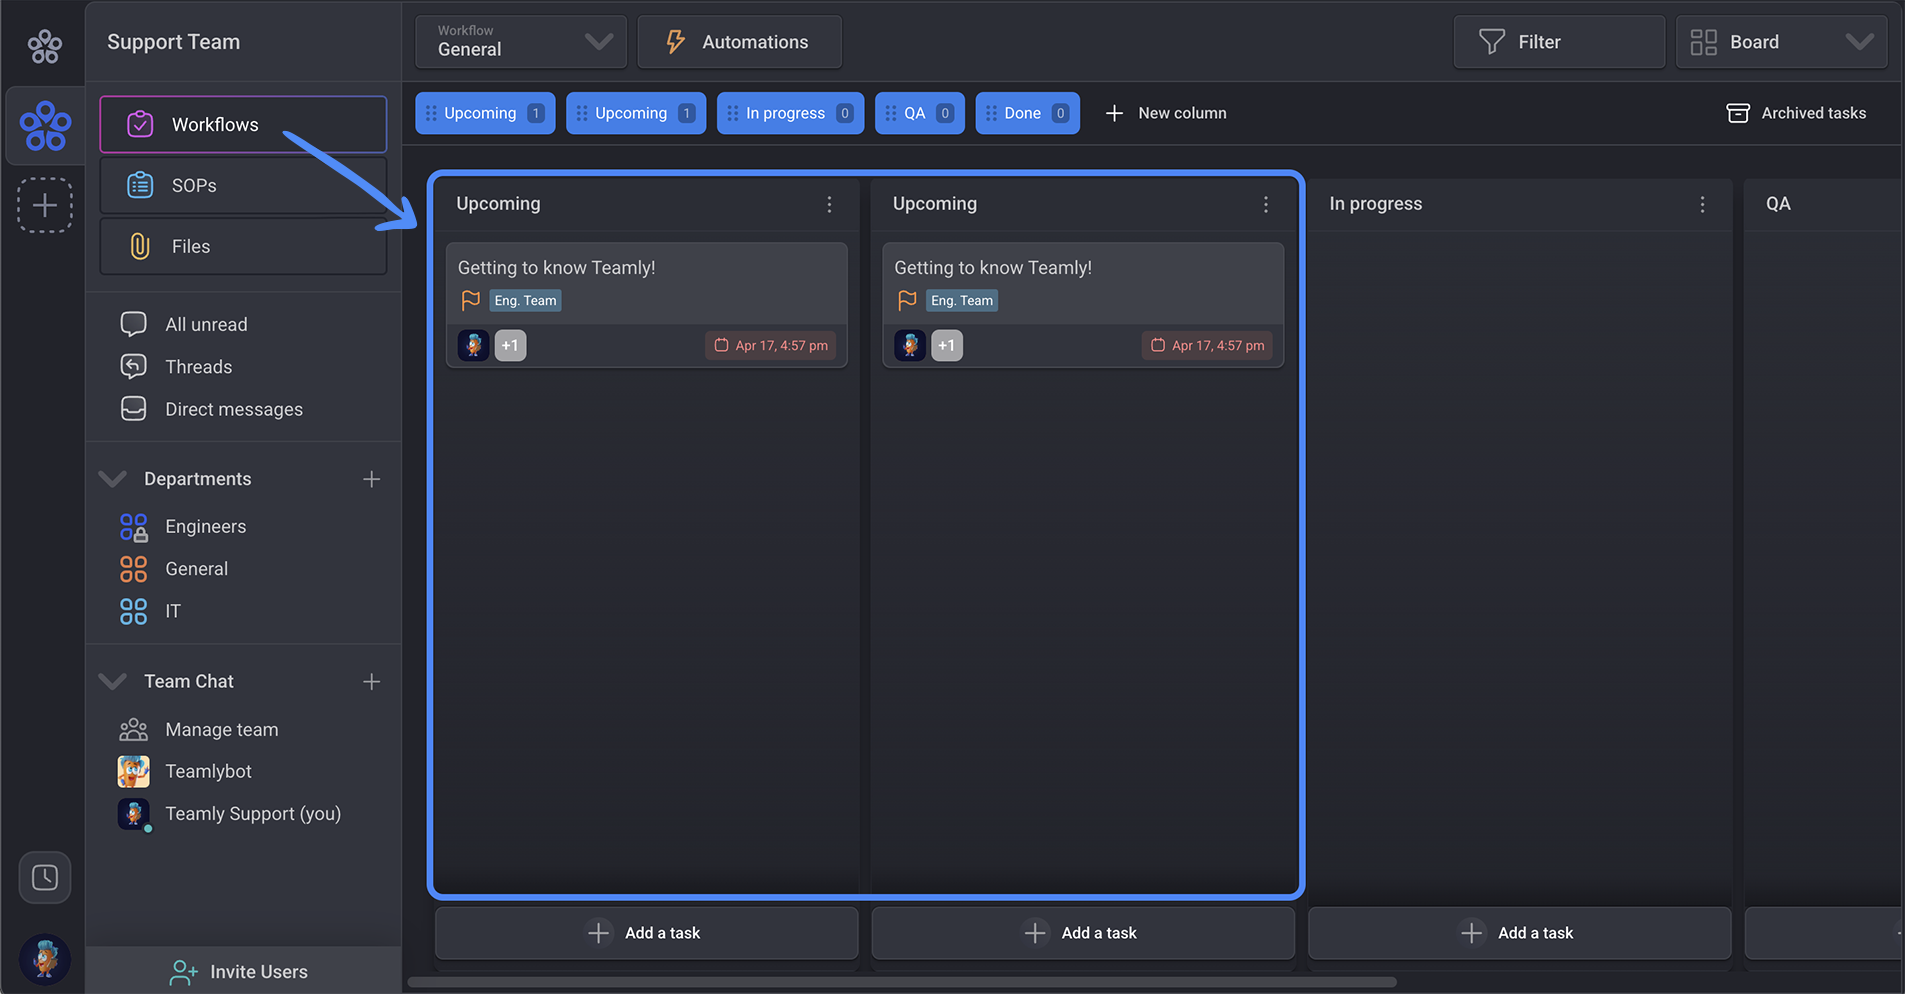Click the due date on second column's task
1905x994 pixels.
1207,345
